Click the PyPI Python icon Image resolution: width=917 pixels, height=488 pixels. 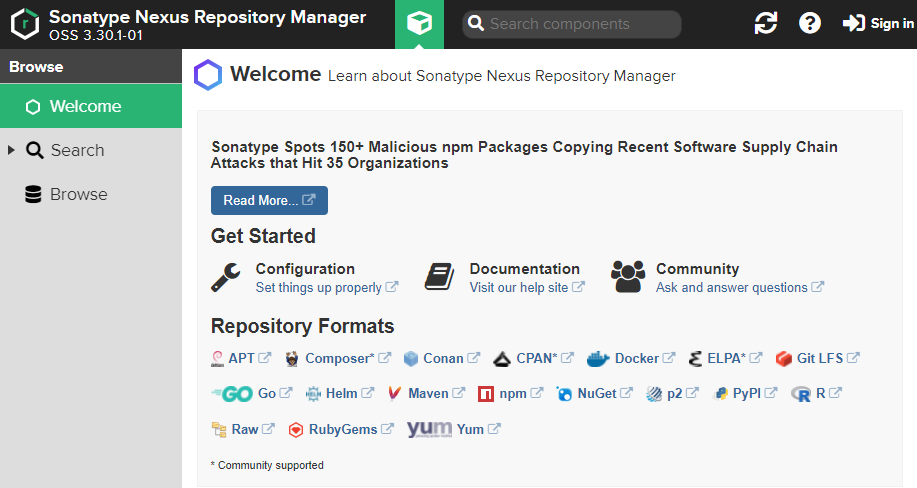coord(720,394)
